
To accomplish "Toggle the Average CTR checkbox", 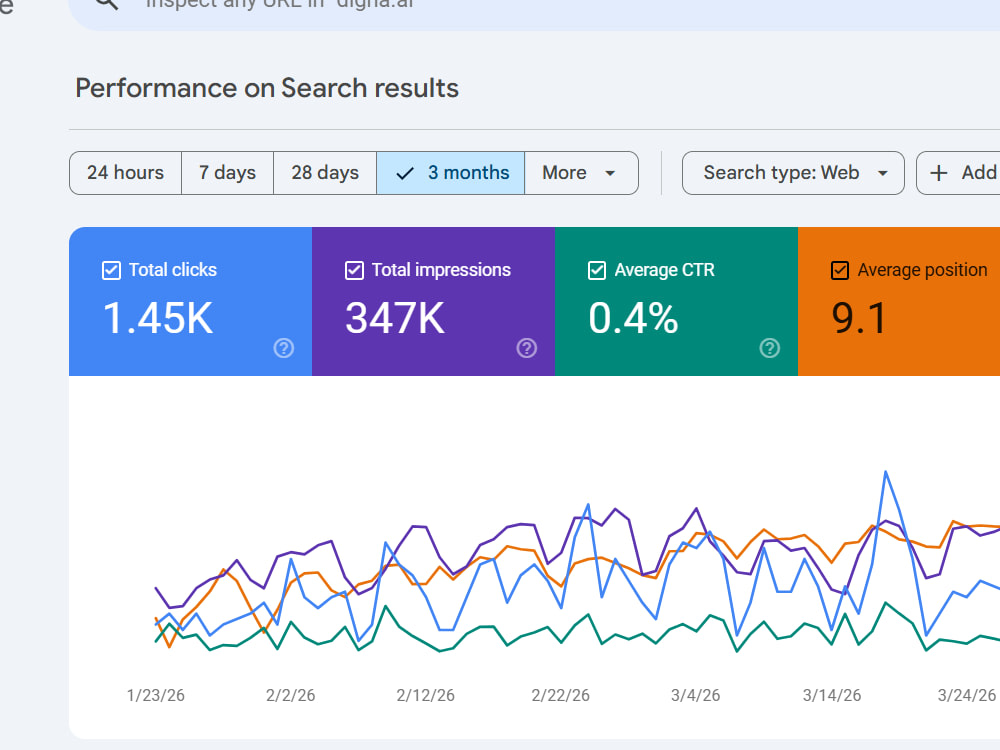I will [597, 270].
